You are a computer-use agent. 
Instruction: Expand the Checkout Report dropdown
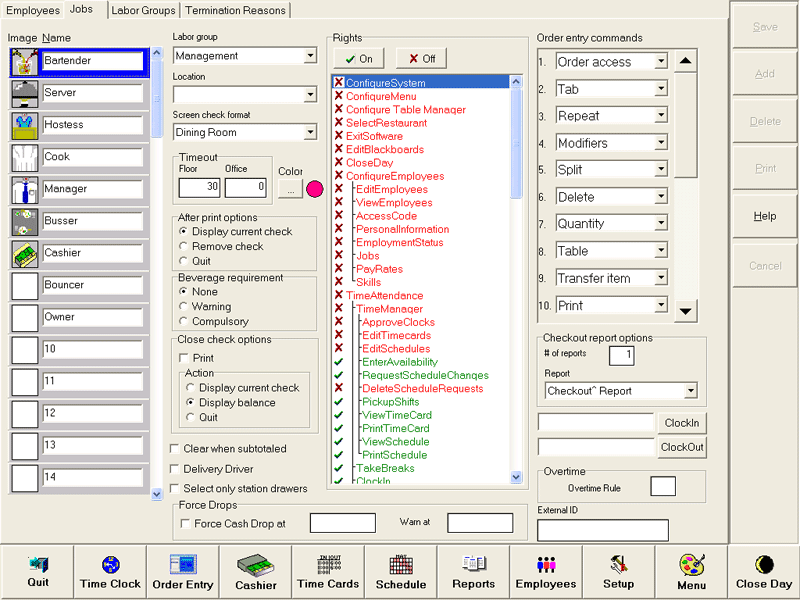coord(690,391)
